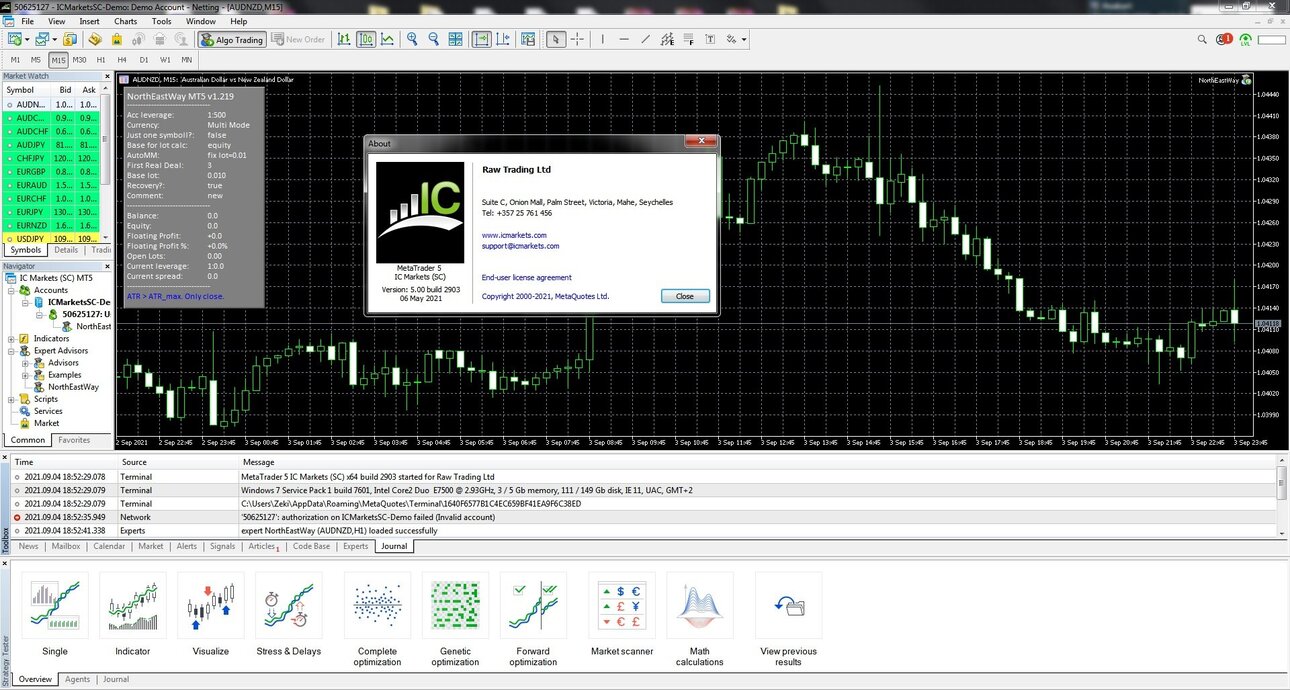Viewport: 1290px width, 690px height.
Task: Select line chart display icon
Action: (388, 39)
